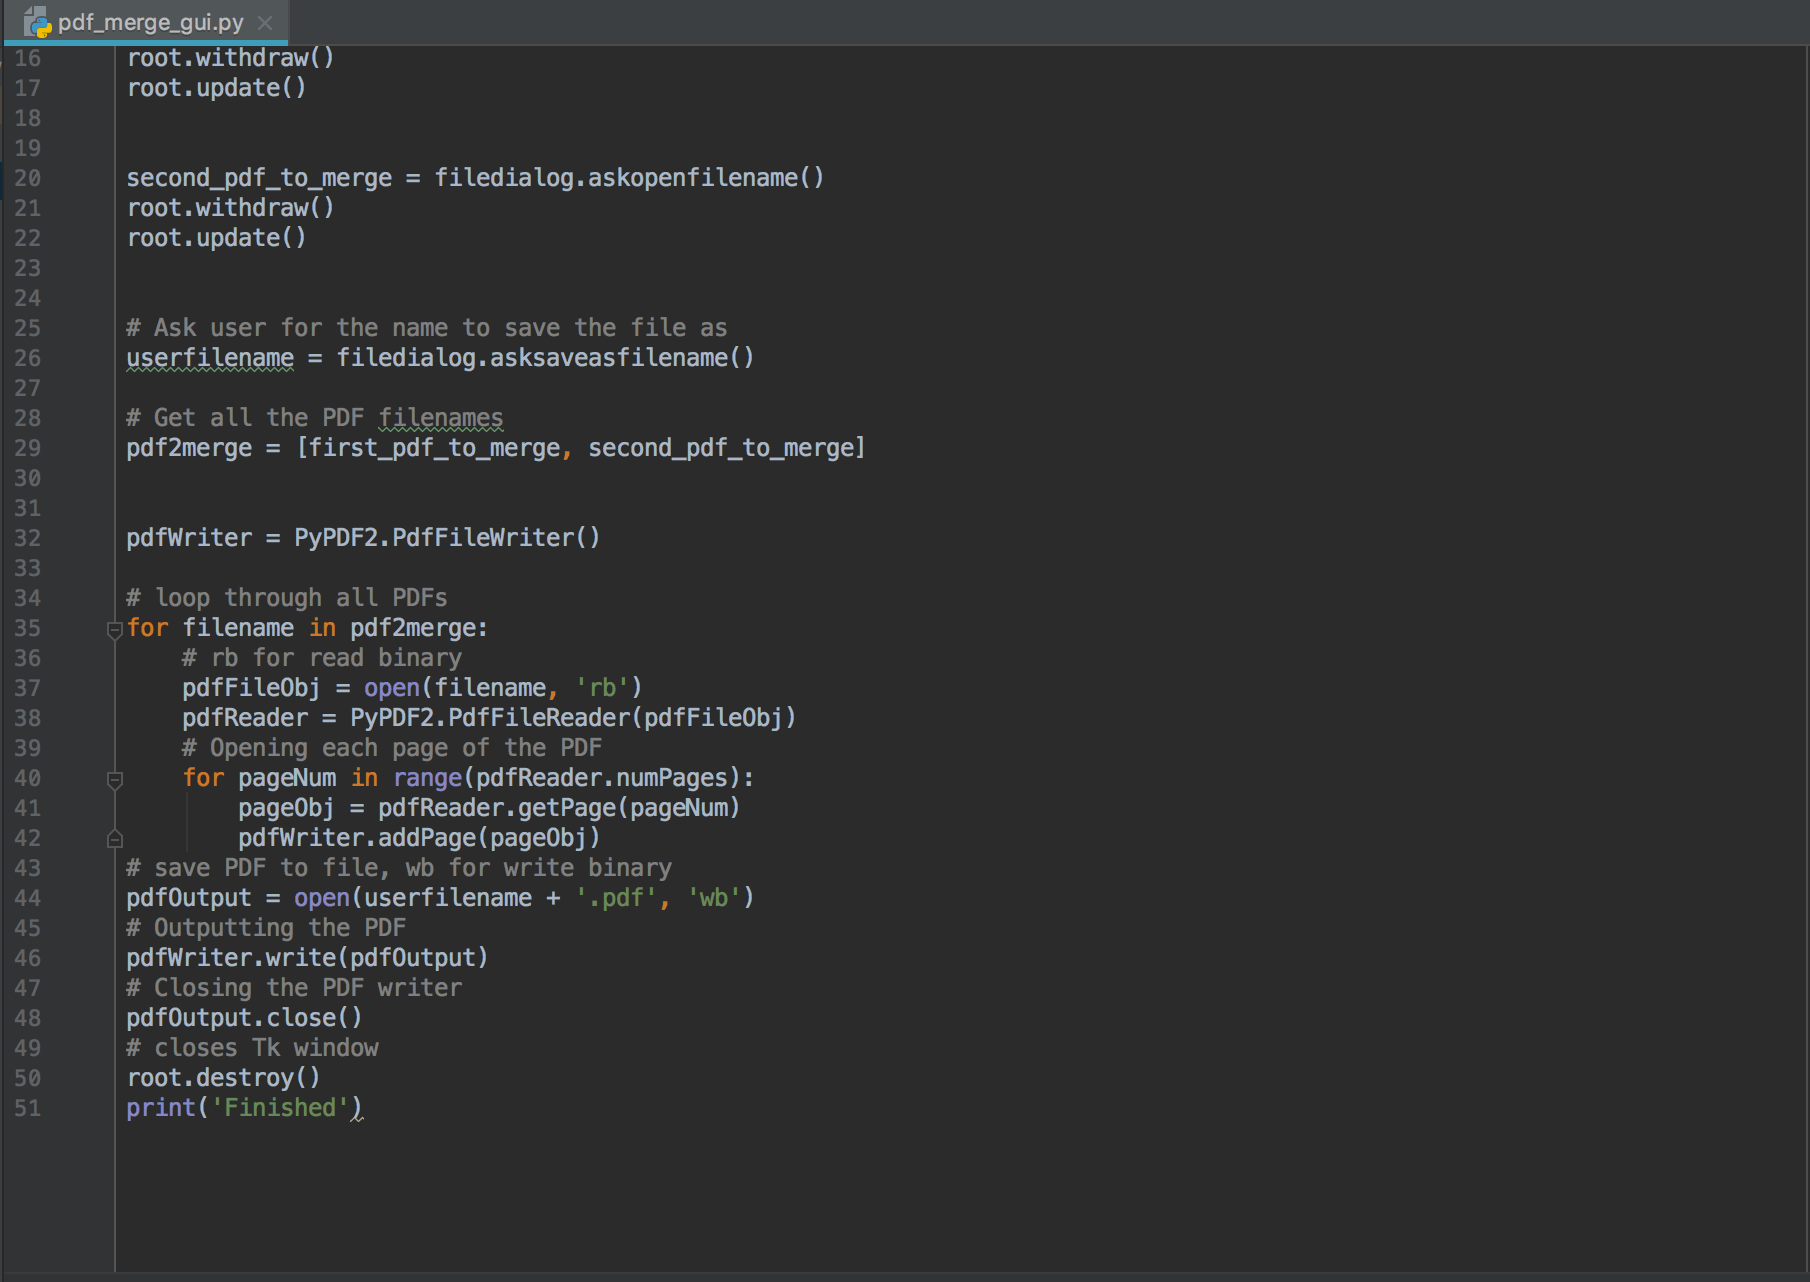Click the 'rb' string on line 37

(x=601, y=688)
